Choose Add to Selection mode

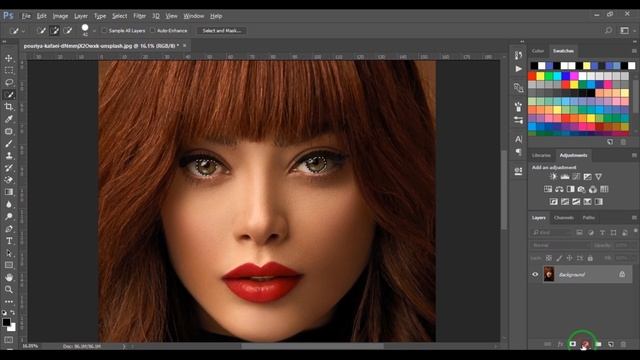(54, 31)
